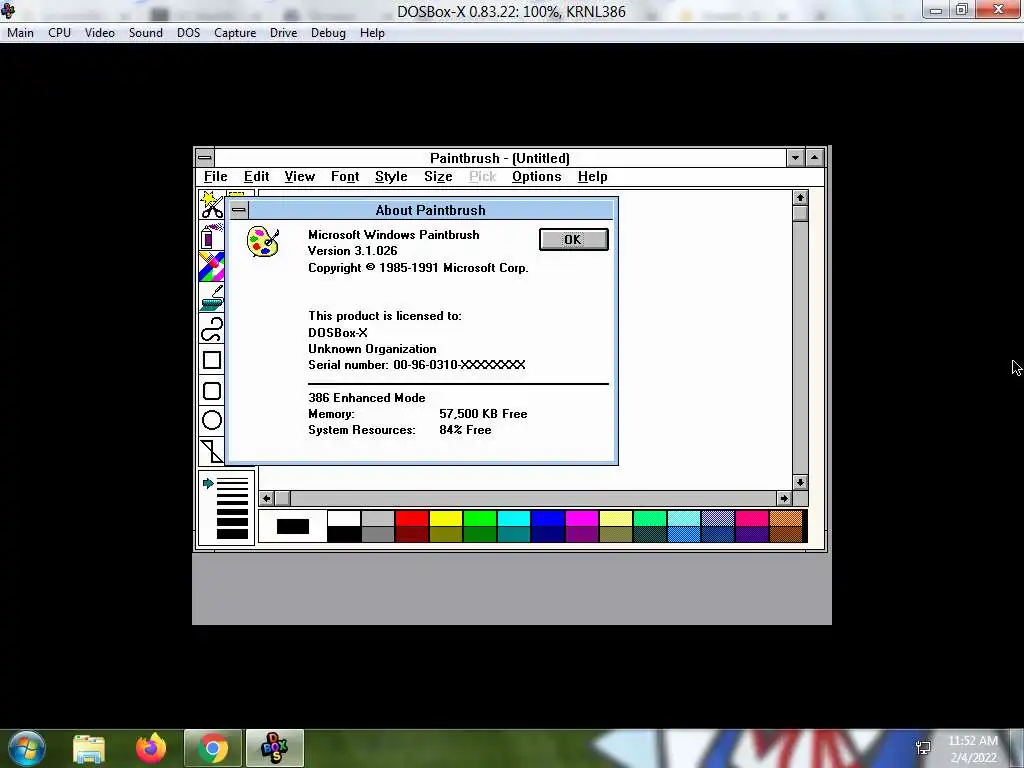Image resolution: width=1024 pixels, height=768 pixels.
Task: Click the palette icon in About dialog
Action: click(263, 241)
